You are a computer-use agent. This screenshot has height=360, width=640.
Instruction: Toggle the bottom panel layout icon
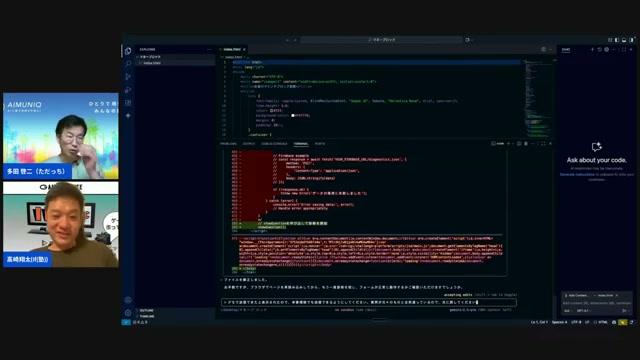click(624, 40)
